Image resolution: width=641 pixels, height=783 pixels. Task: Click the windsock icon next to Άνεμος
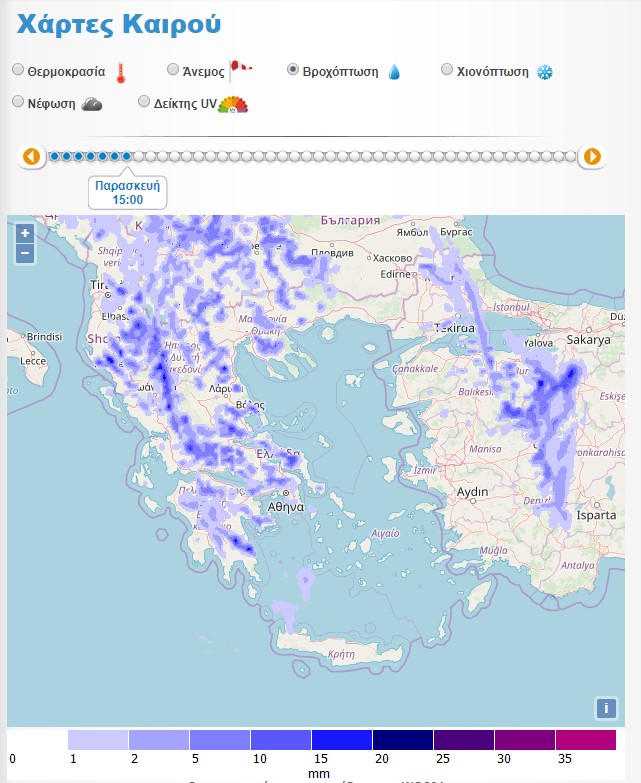tap(240, 70)
